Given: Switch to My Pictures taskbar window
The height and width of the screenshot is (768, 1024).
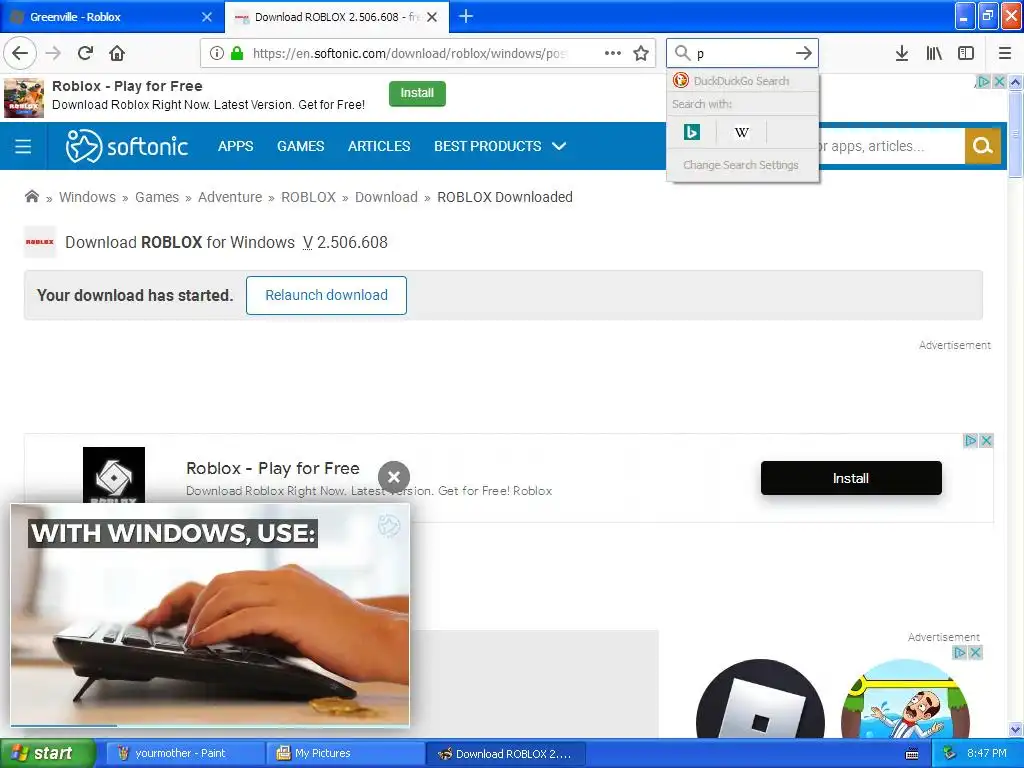Looking at the screenshot, I should coord(345,754).
